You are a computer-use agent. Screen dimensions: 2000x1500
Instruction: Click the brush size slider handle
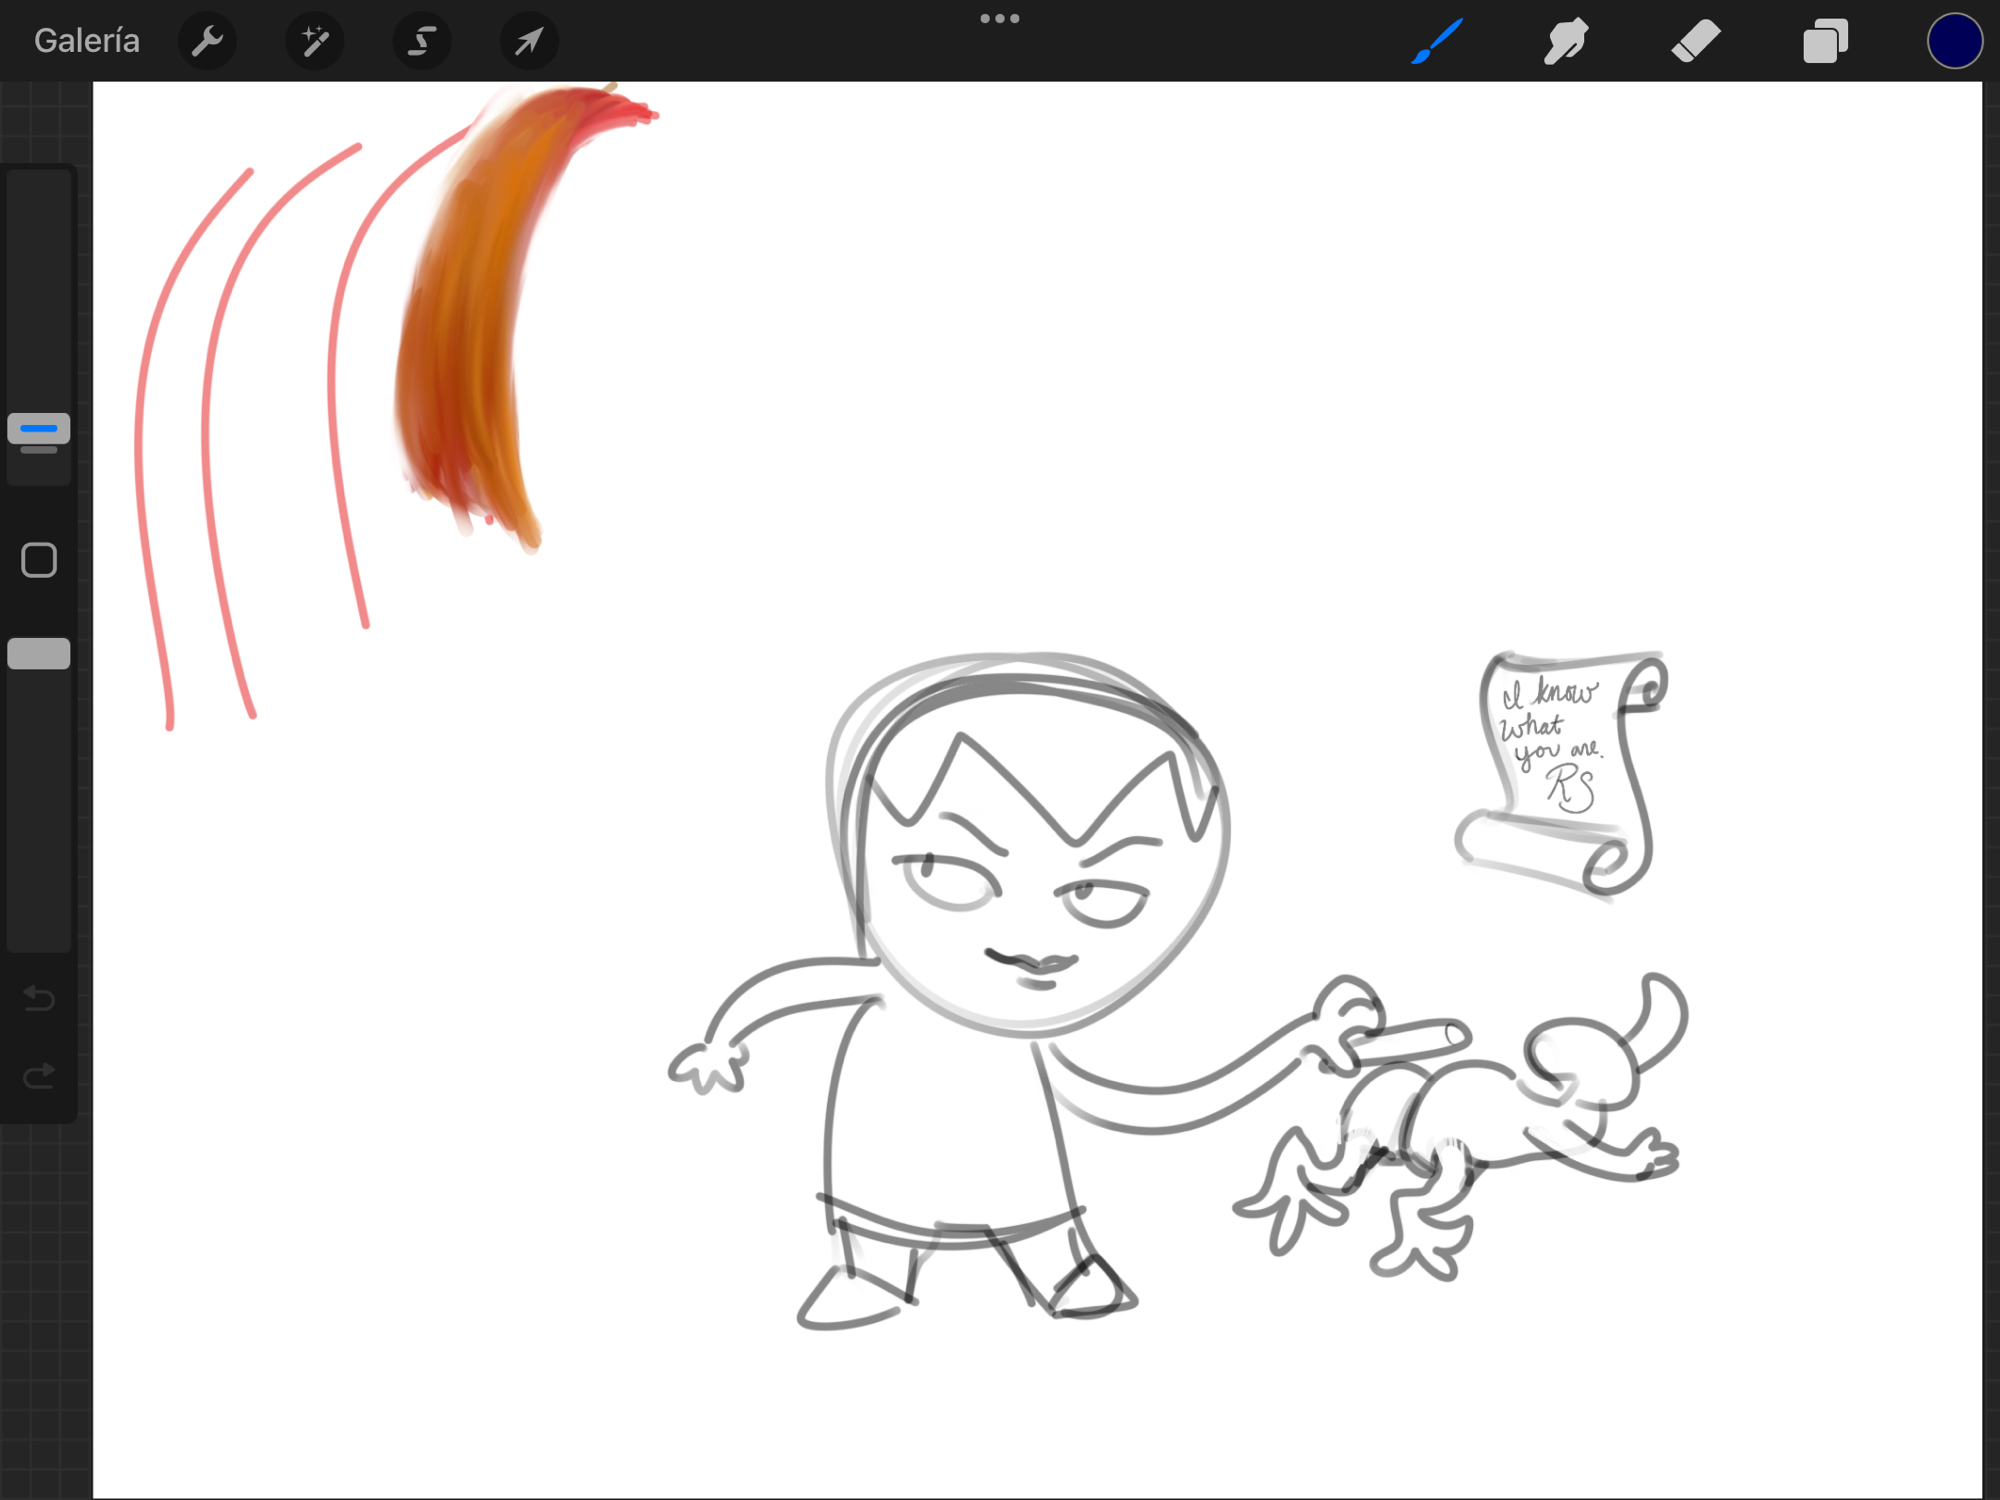39,430
